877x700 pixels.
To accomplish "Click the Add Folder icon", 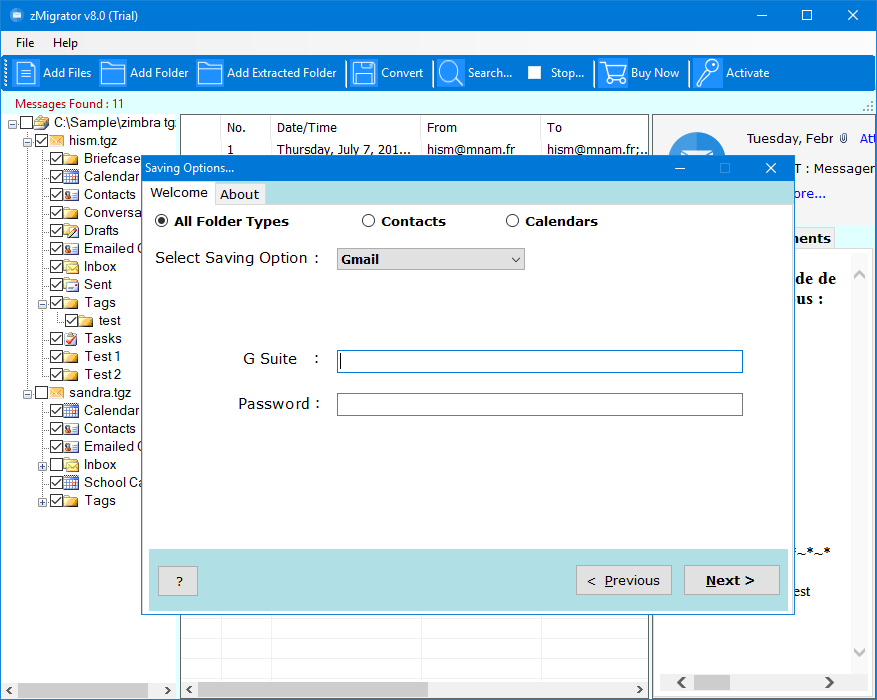I will coord(113,73).
